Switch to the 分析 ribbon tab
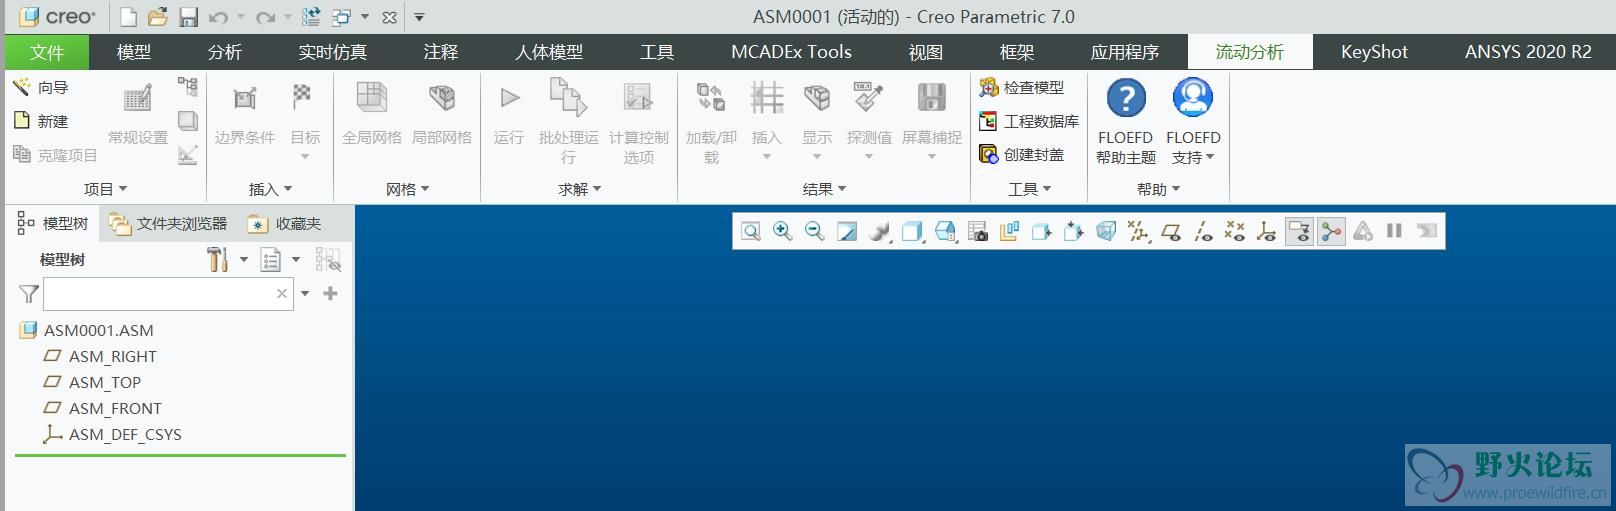Screen dimensions: 1616x511 tap(225, 52)
